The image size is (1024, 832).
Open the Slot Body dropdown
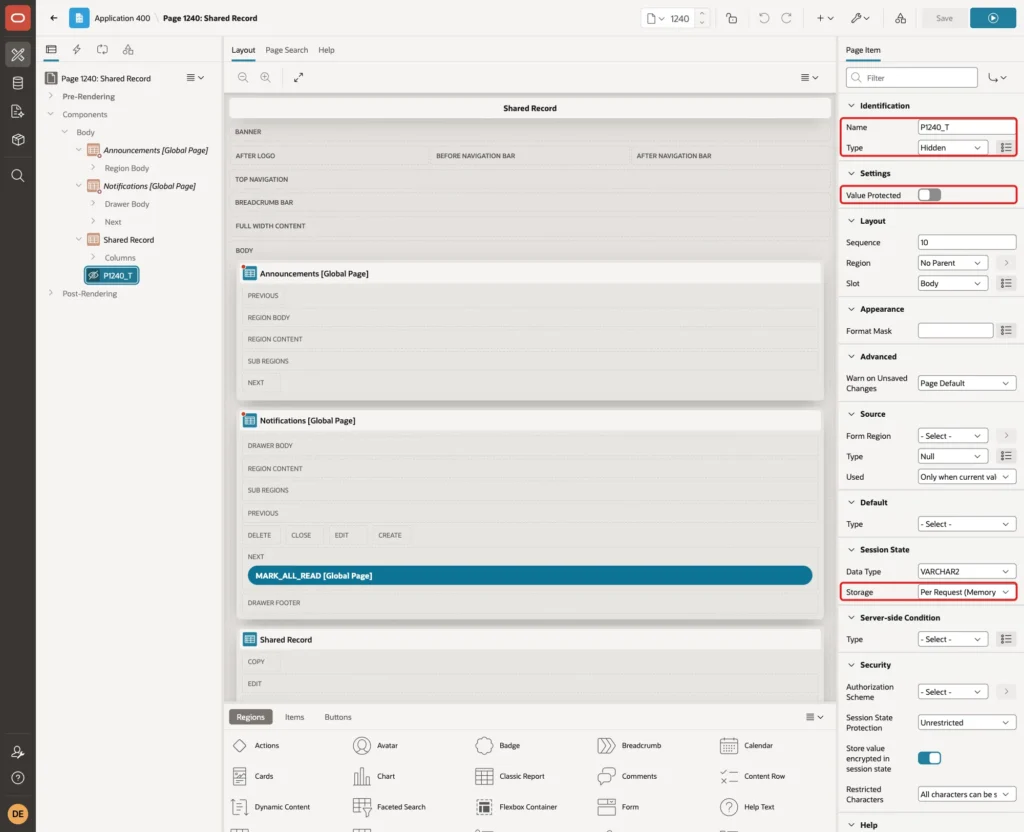(952, 283)
